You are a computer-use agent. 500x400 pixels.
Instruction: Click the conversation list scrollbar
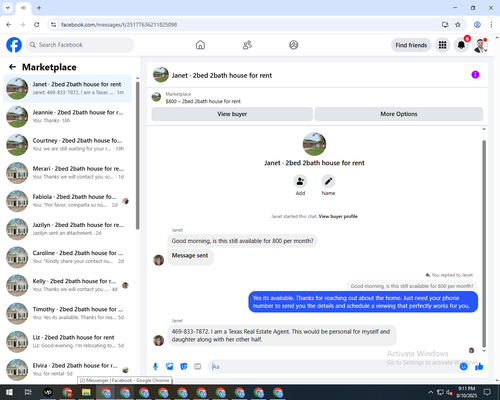[x=138, y=155]
